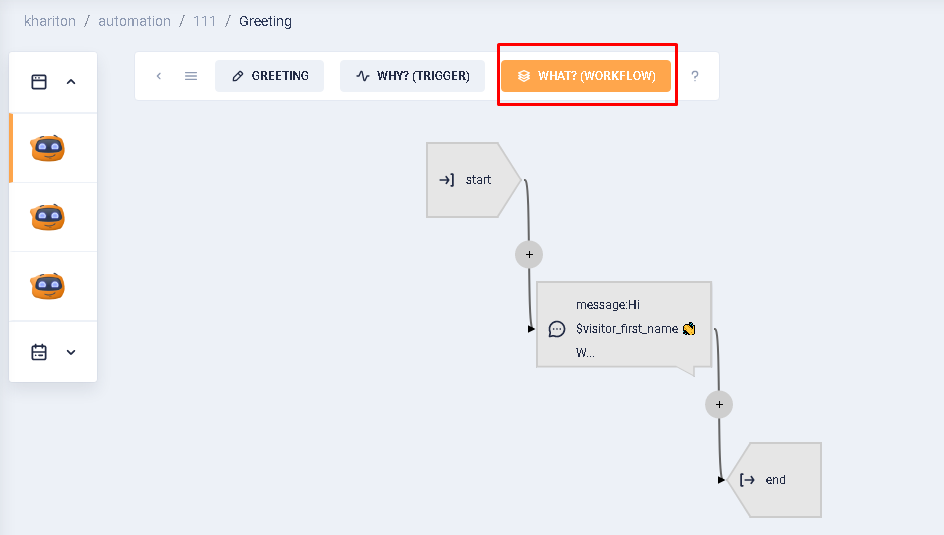The width and height of the screenshot is (944, 535).
Task: Add step after the start node
Action: (x=529, y=254)
